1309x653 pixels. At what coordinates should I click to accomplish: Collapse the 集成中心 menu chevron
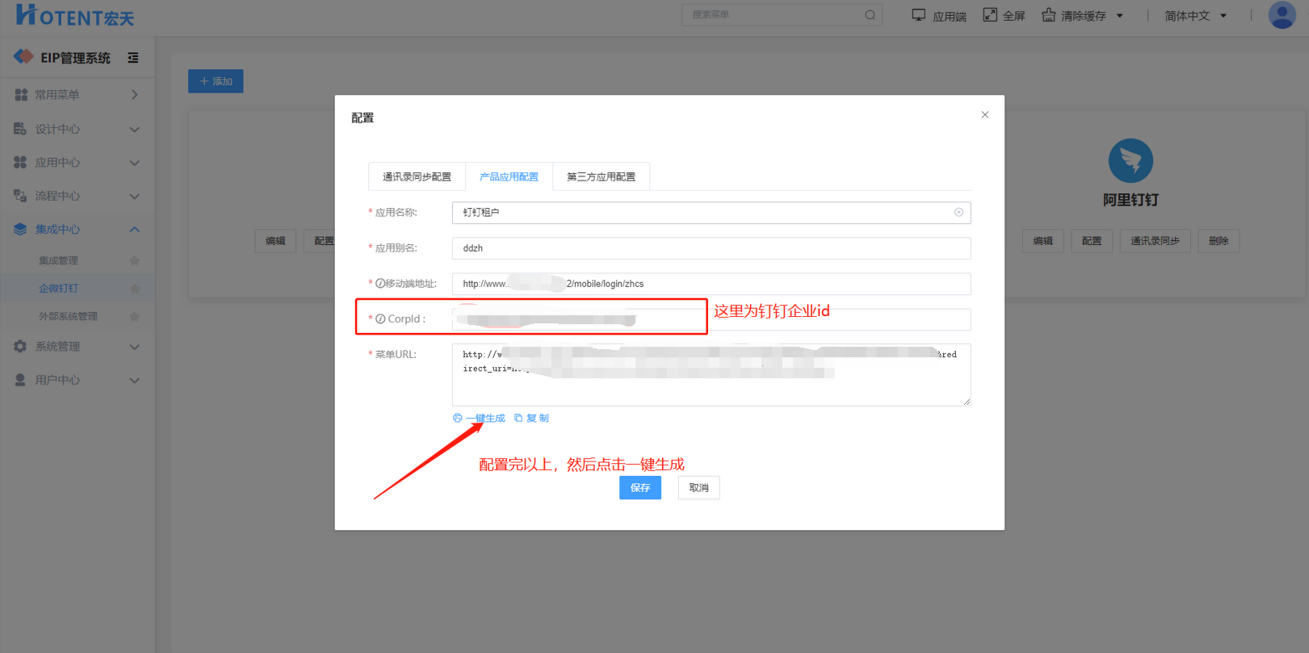[x=135, y=229]
